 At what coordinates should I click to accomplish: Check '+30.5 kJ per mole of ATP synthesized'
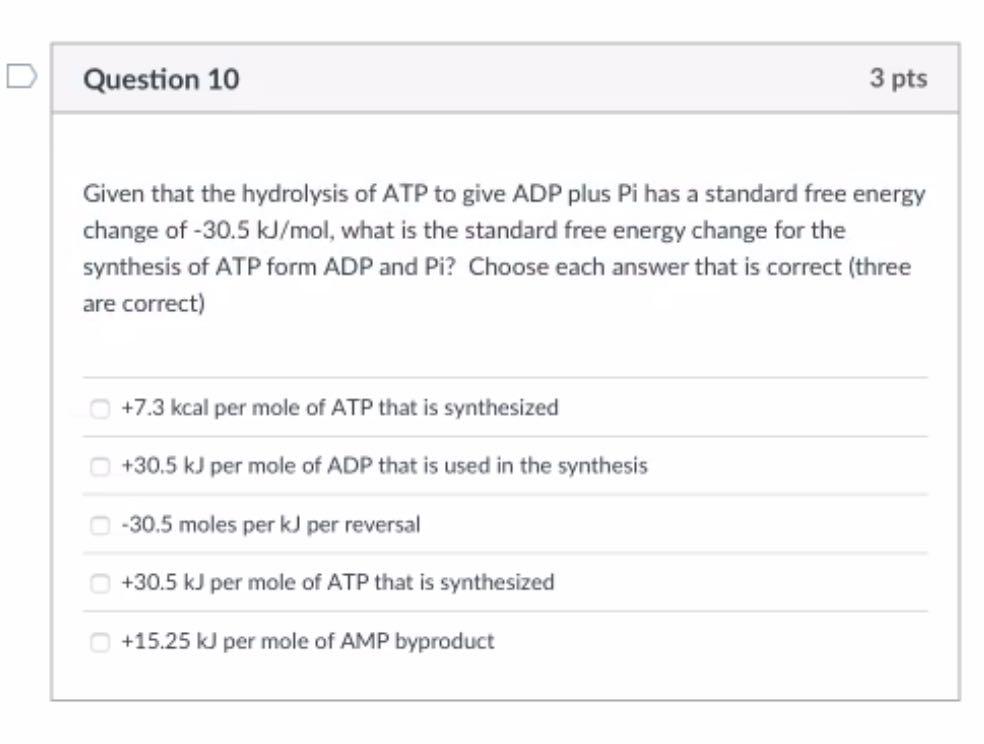pos(99,583)
